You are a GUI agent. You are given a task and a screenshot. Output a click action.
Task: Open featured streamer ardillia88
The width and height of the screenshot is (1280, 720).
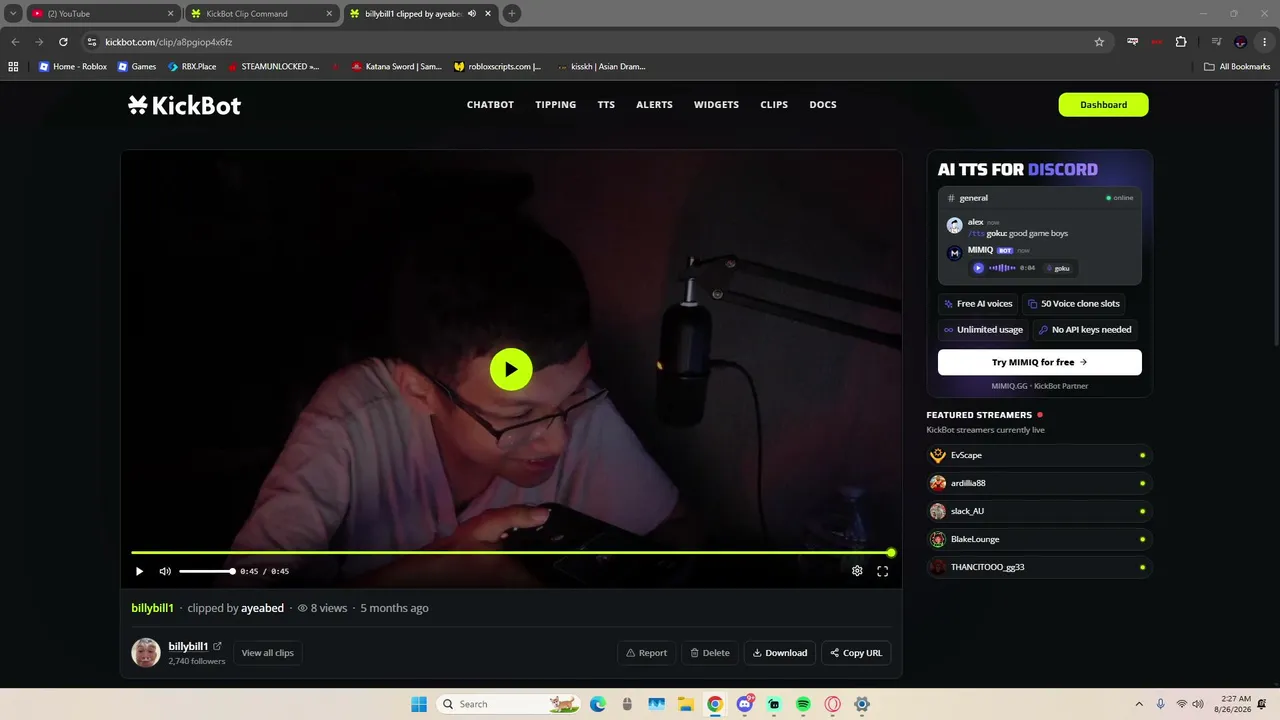click(x=1040, y=483)
